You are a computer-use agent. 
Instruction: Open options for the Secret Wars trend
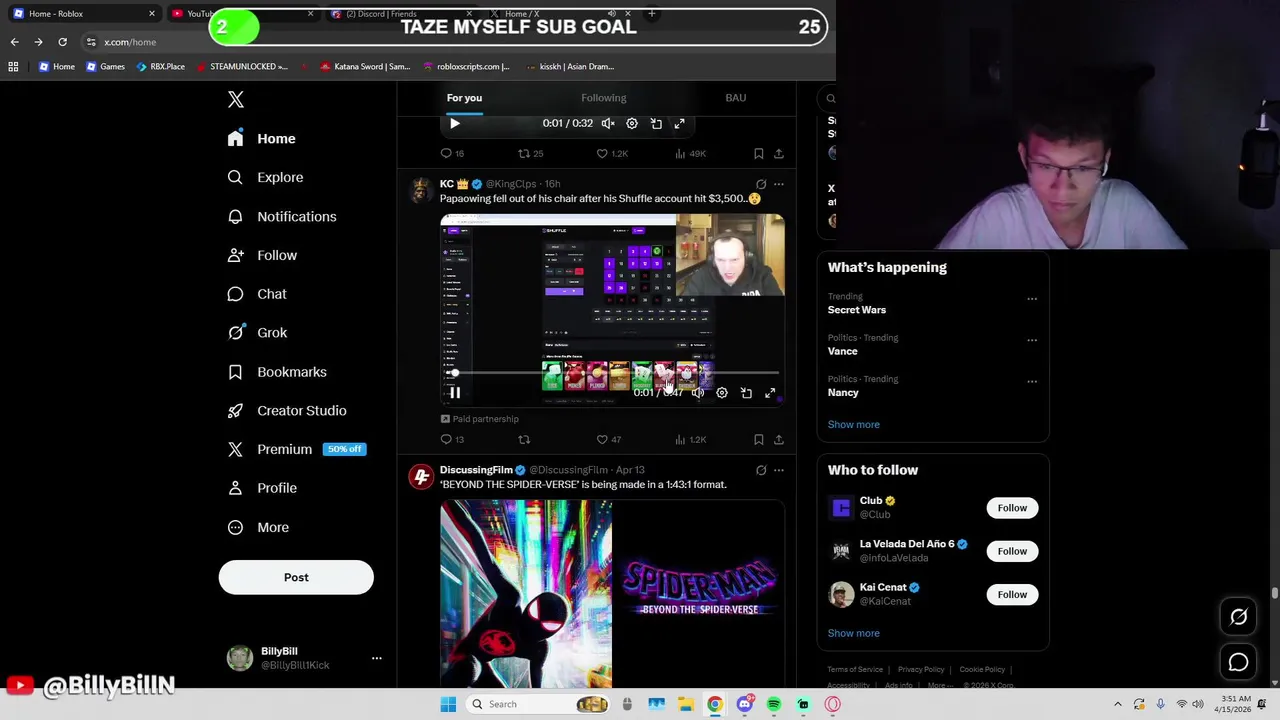click(1032, 299)
